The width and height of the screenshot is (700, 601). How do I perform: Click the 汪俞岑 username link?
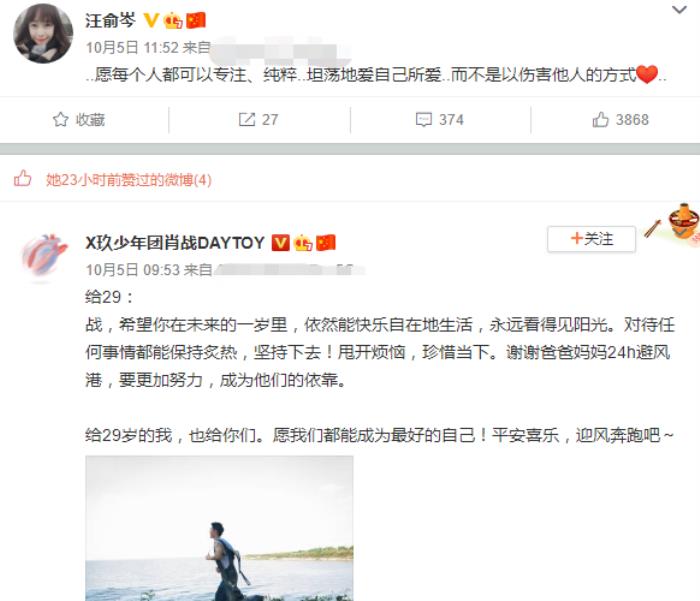coord(110,21)
